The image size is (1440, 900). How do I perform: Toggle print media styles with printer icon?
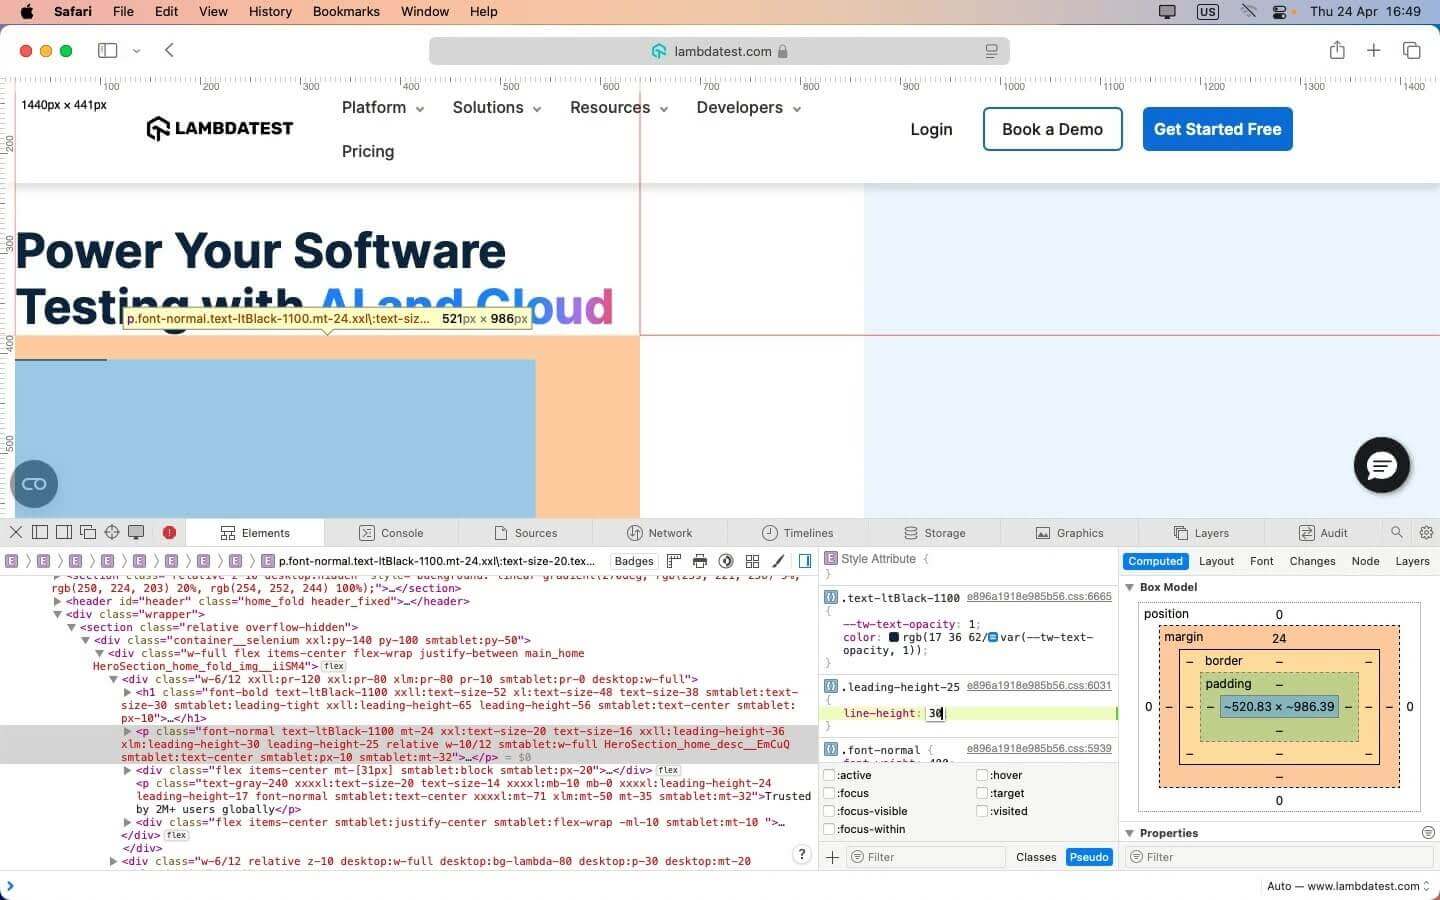click(x=700, y=561)
